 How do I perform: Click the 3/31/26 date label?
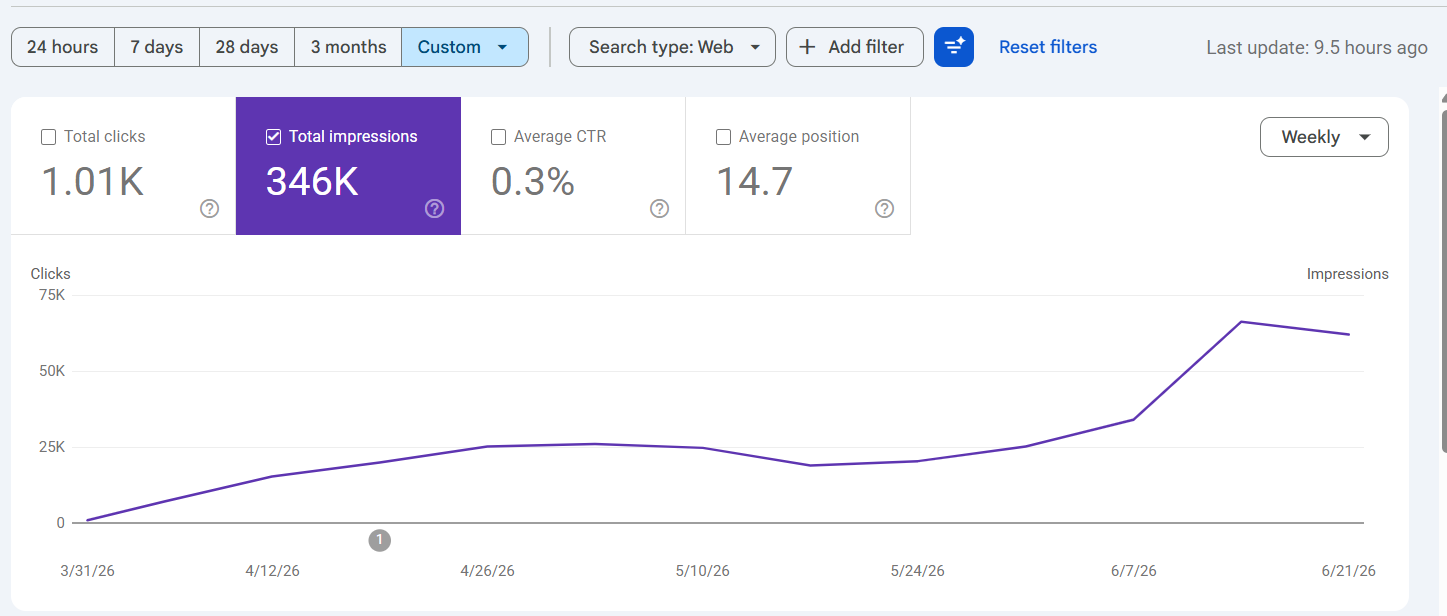tap(87, 571)
